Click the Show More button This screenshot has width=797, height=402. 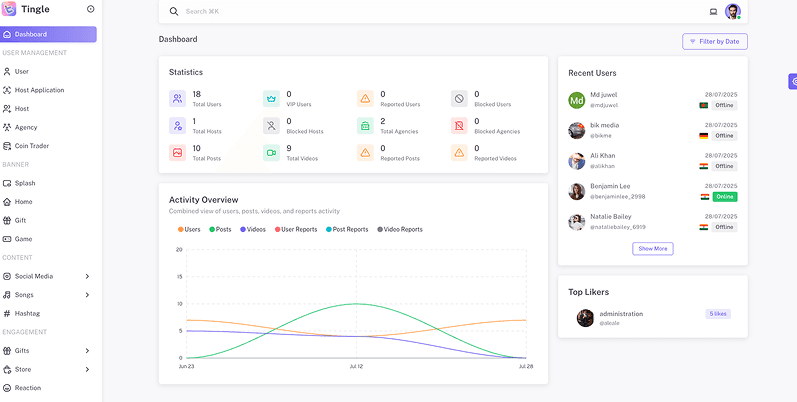[x=653, y=249]
